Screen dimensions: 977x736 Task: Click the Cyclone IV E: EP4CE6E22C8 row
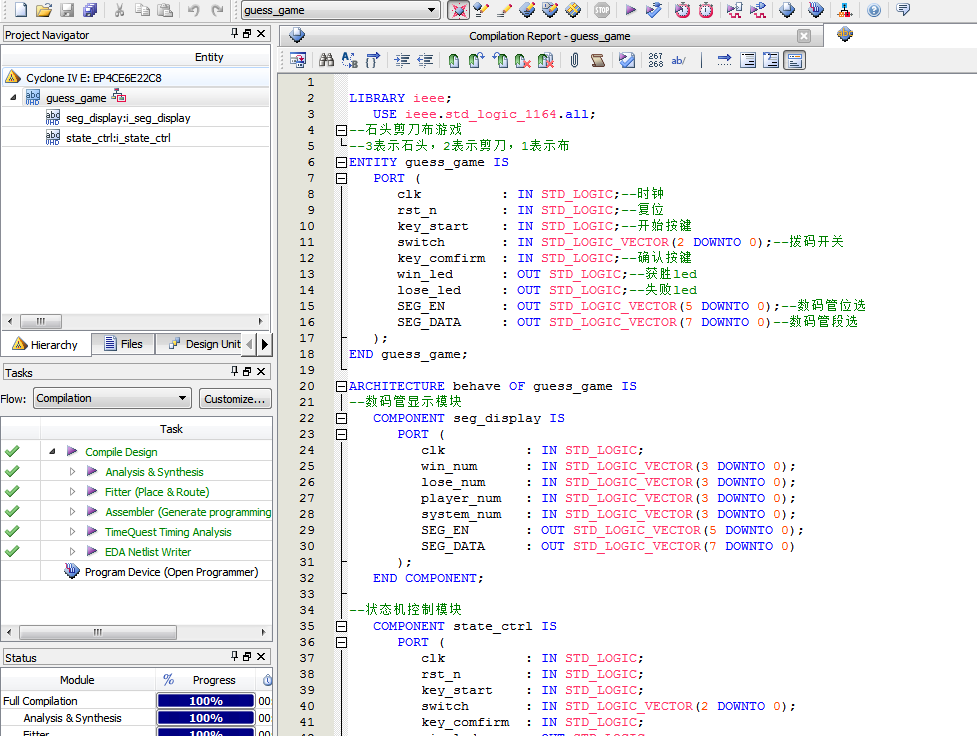tap(136, 77)
